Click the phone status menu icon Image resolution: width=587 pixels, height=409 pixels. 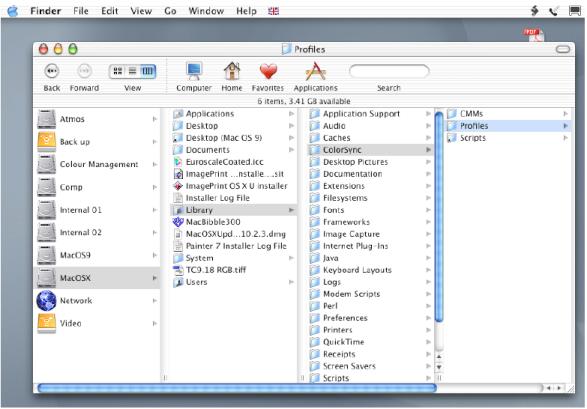554,11
